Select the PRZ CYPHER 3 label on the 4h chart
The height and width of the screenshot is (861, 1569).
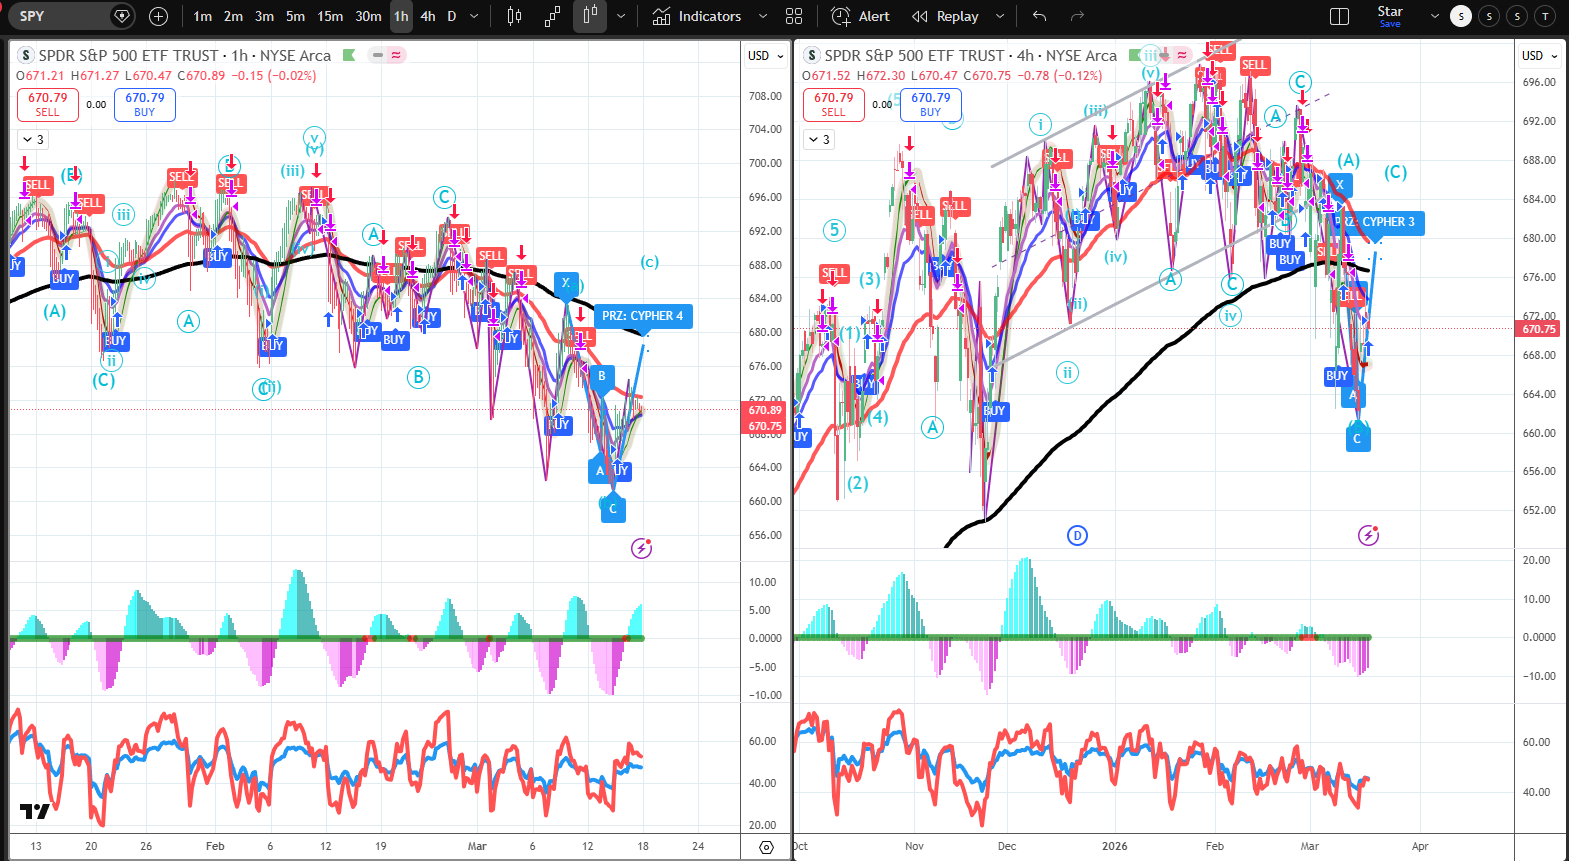pos(1380,222)
